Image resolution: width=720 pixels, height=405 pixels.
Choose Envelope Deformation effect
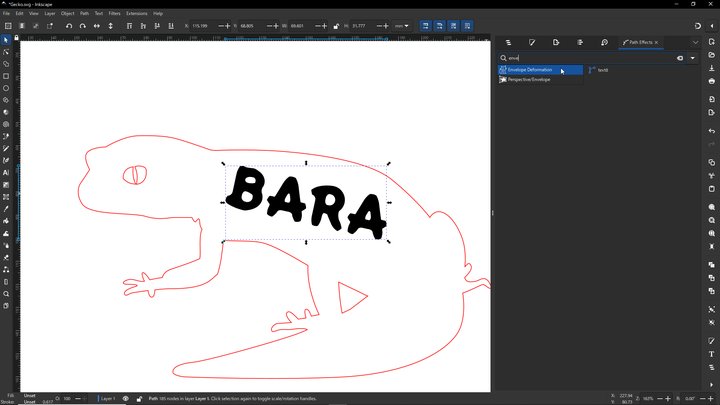tap(529, 70)
